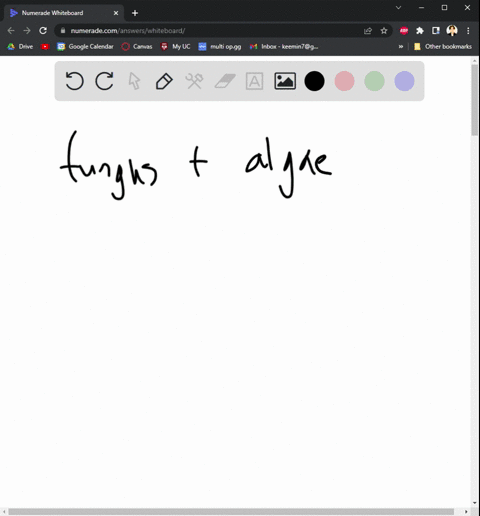The image size is (480, 516).
Task: Select the pen drawing tool
Action: click(x=164, y=81)
